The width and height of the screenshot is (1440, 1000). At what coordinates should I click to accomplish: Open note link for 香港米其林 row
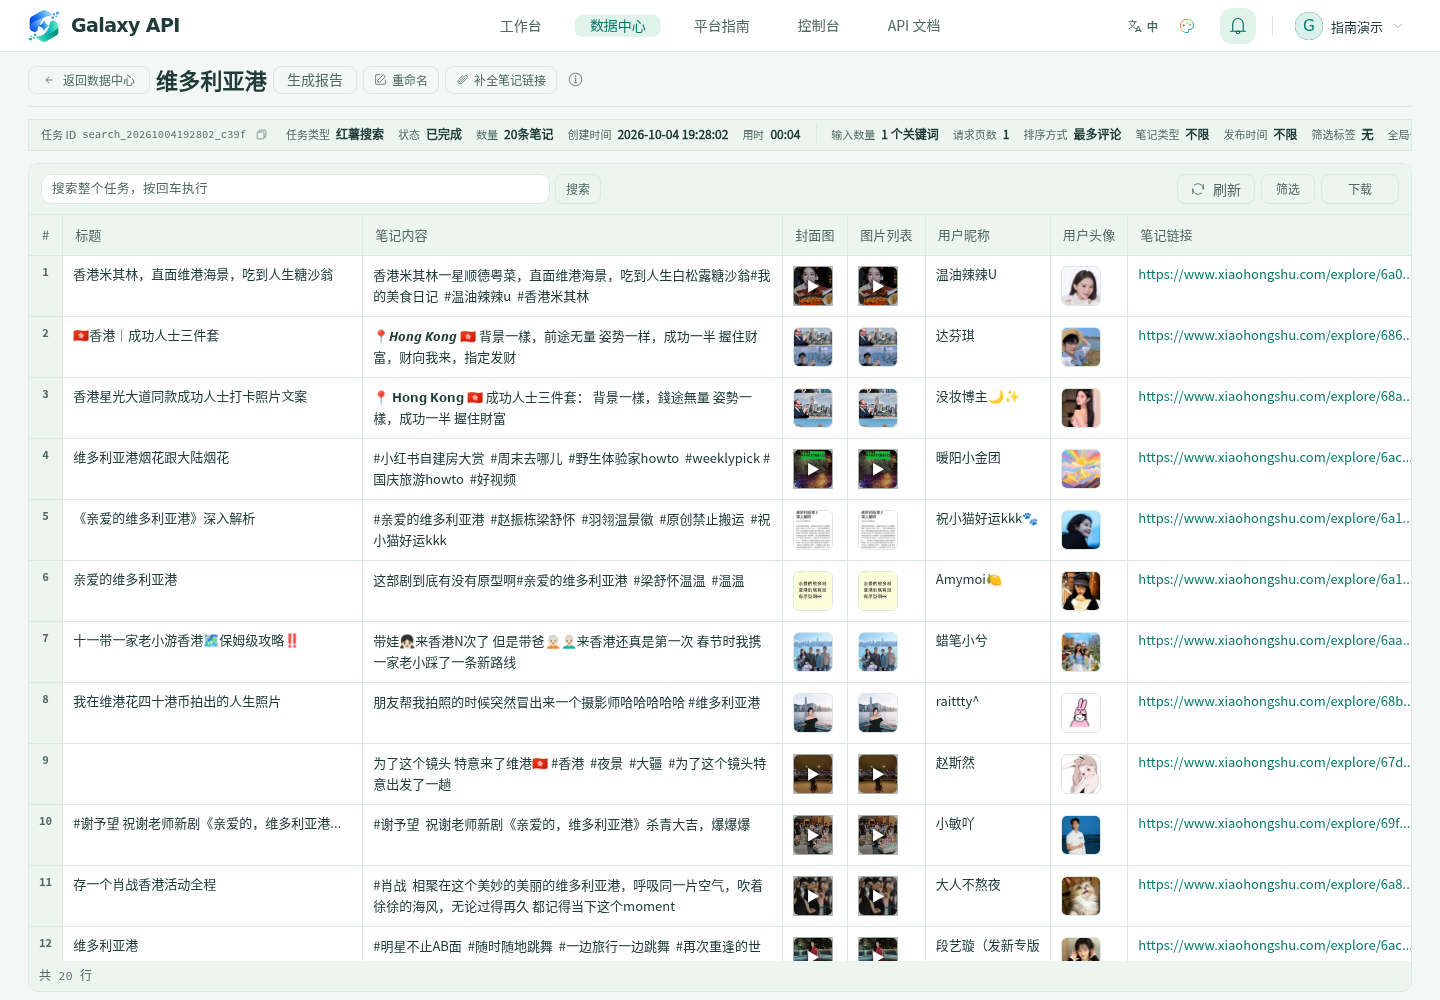1274,275
